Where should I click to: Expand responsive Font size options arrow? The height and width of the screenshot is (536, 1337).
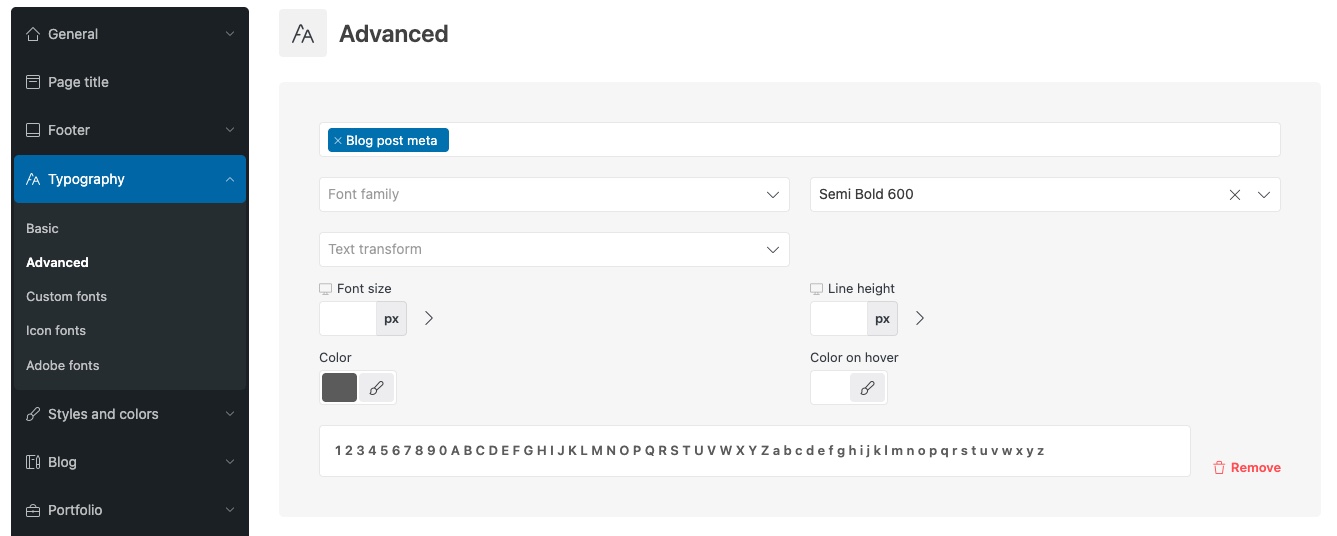click(x=429, y=319)
